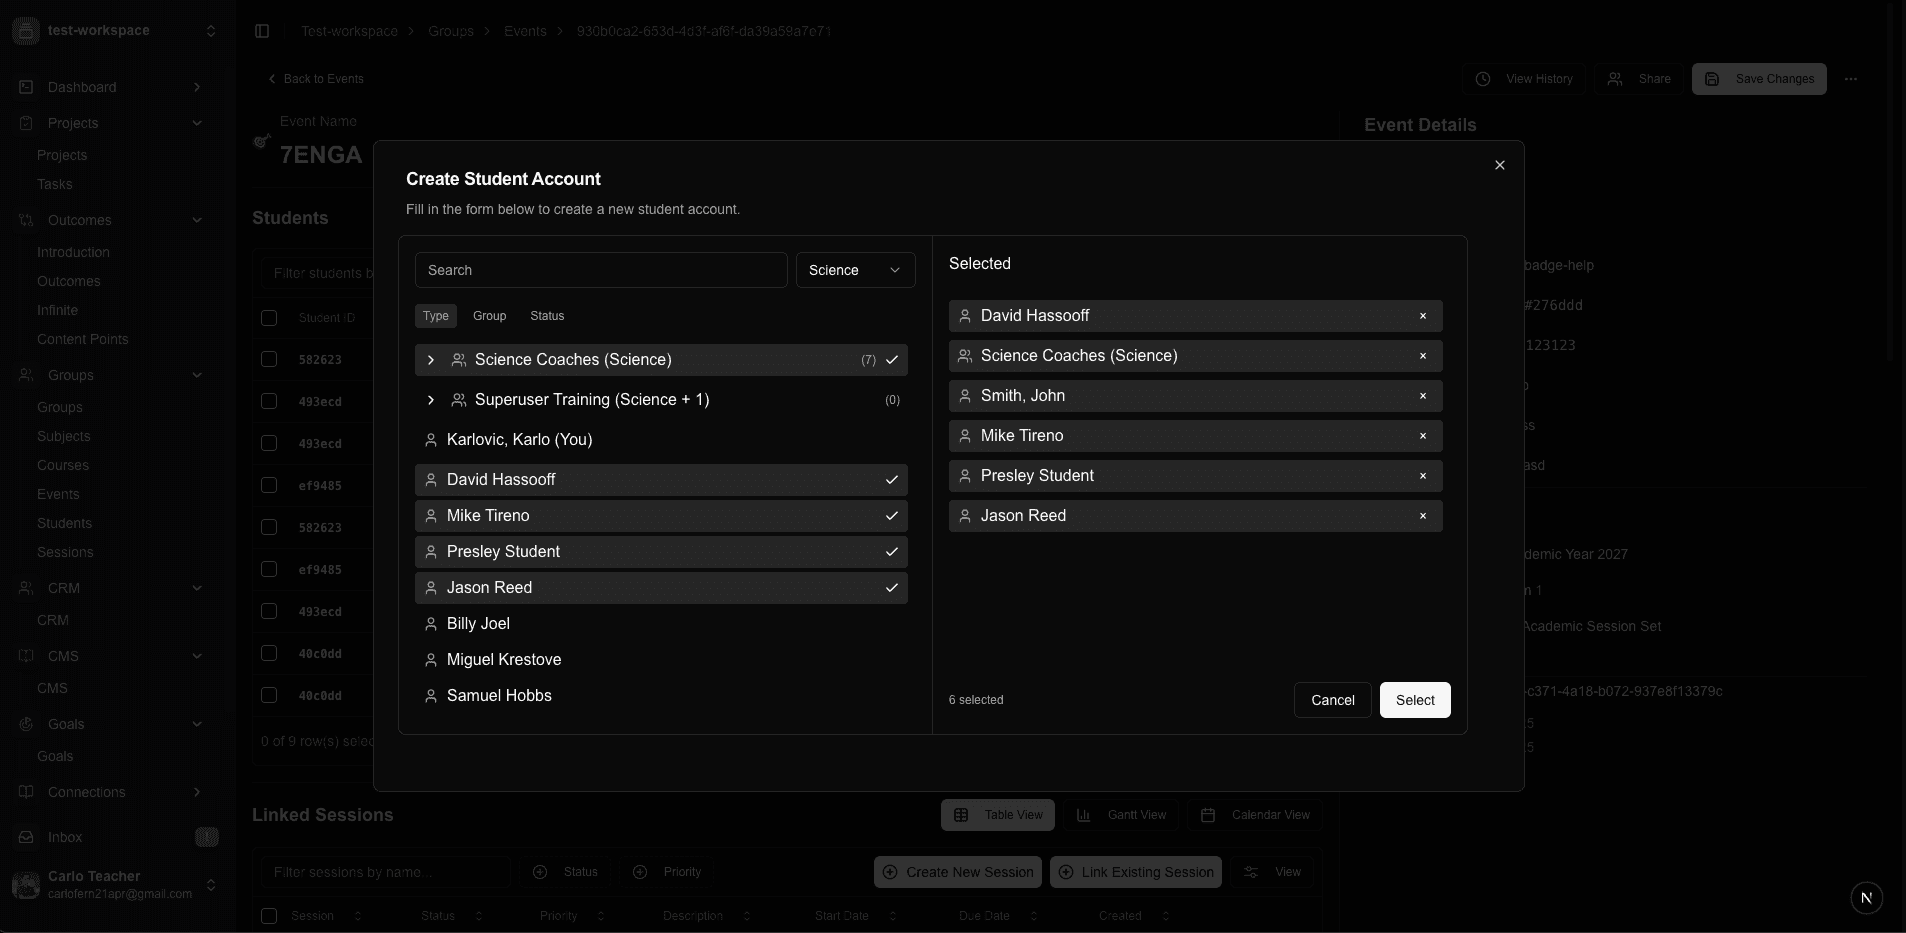Expand Superuser Training (Science + 1) group
This screenshot has height=933, width=1906.
431,400
